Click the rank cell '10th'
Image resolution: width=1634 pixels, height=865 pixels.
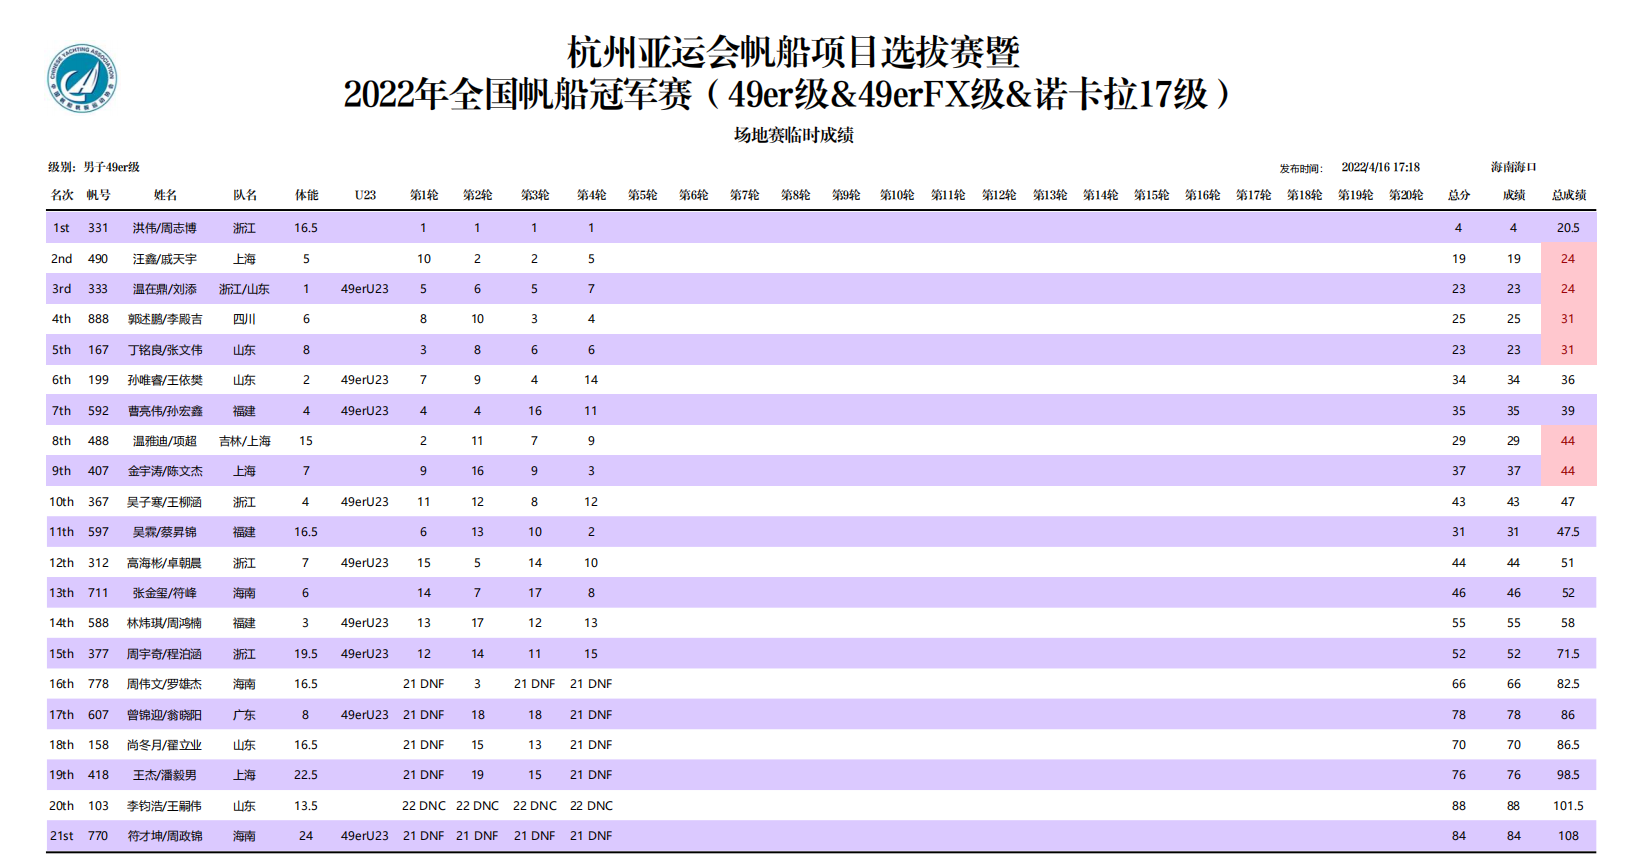pos(62,502)
